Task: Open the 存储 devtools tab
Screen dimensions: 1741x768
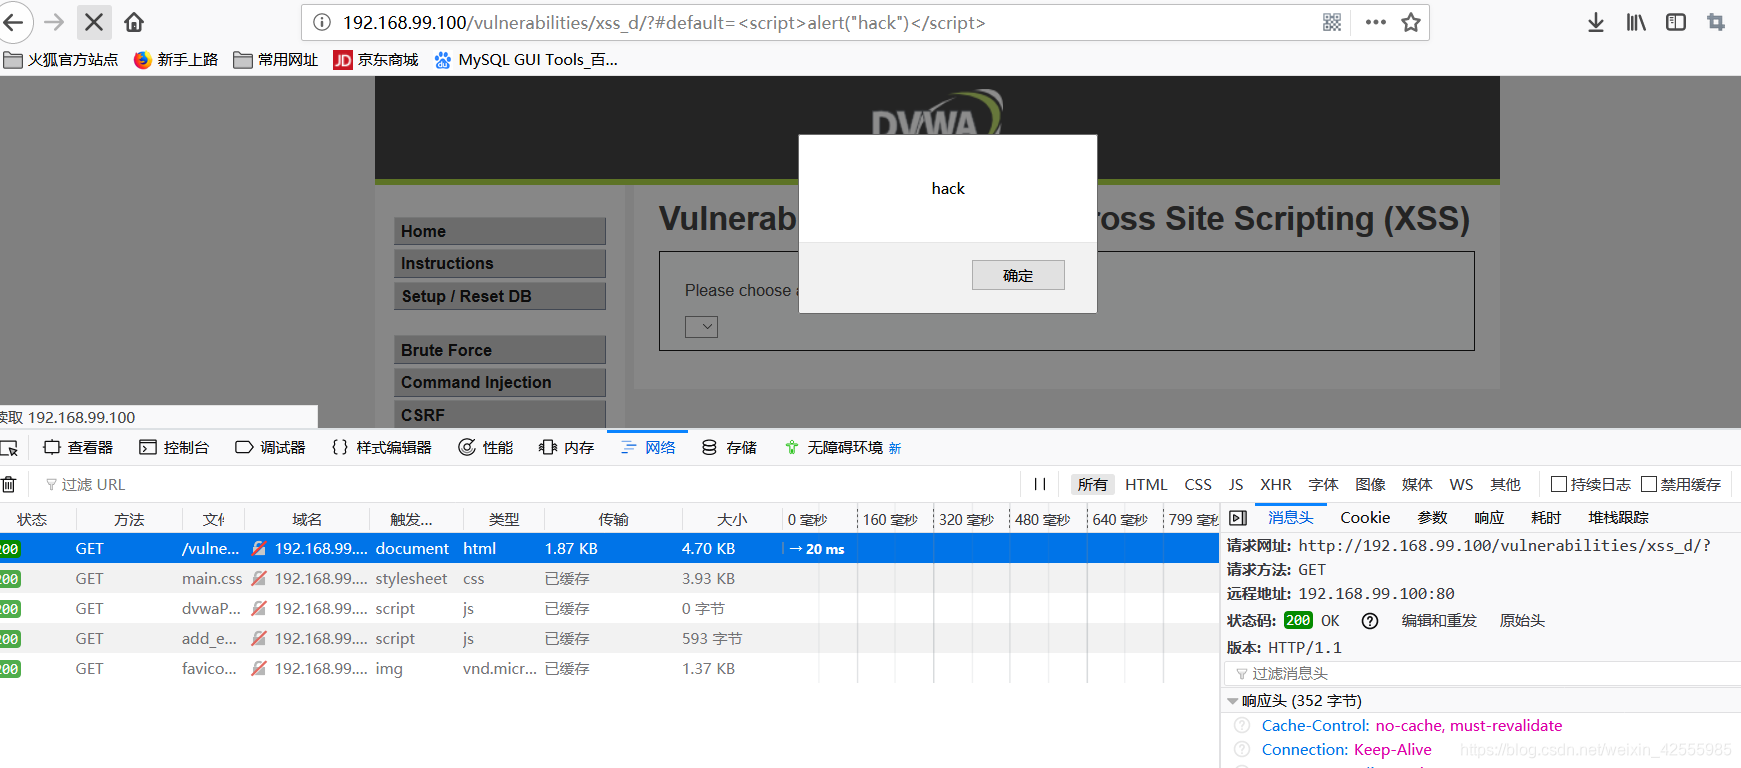Action: click(x=729, y=447)
